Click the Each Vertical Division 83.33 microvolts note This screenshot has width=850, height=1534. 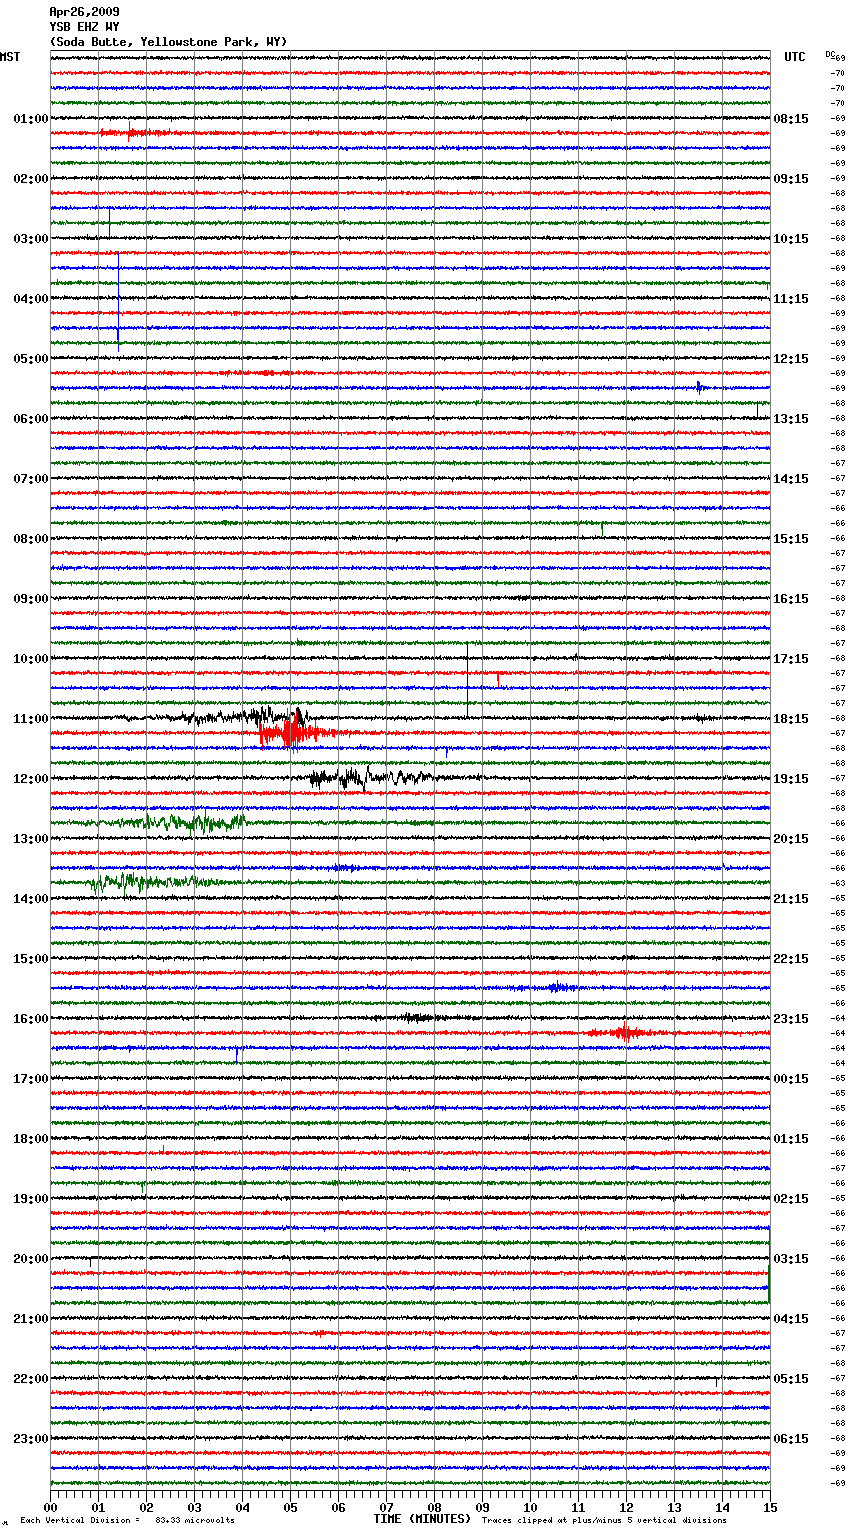pos(127,1520)
